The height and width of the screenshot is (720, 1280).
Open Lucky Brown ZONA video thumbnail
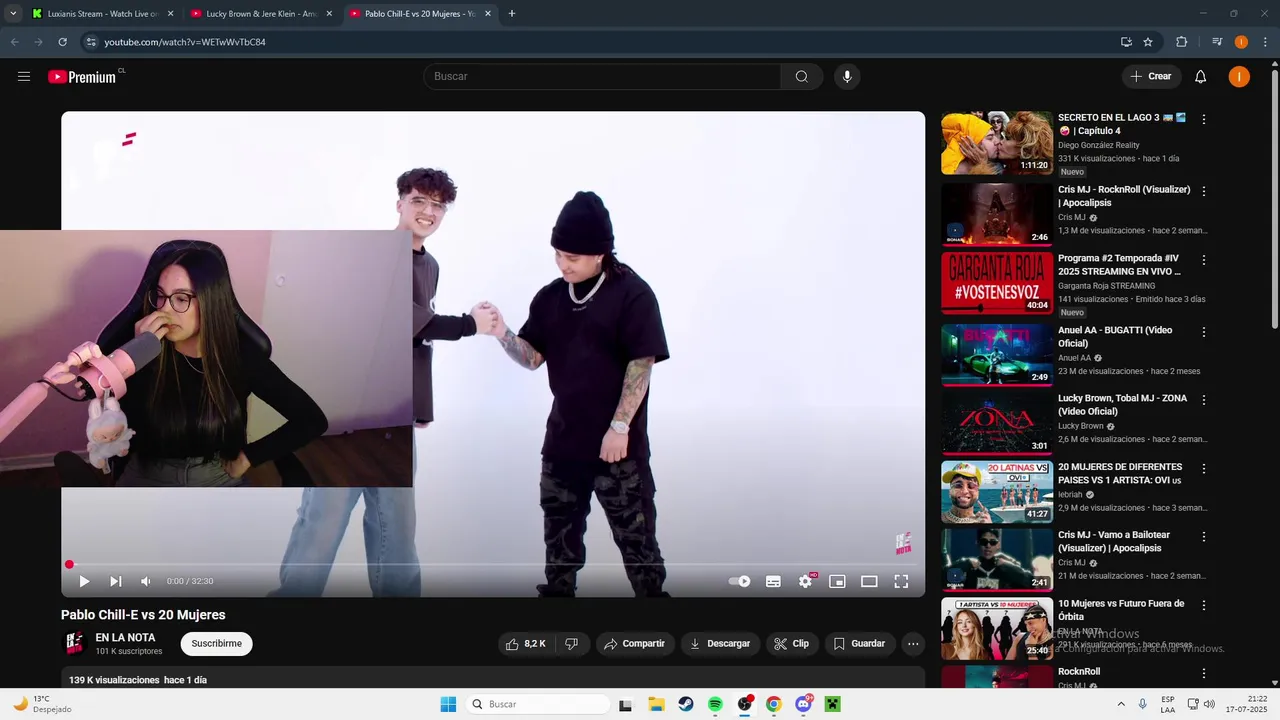[997, 423]
